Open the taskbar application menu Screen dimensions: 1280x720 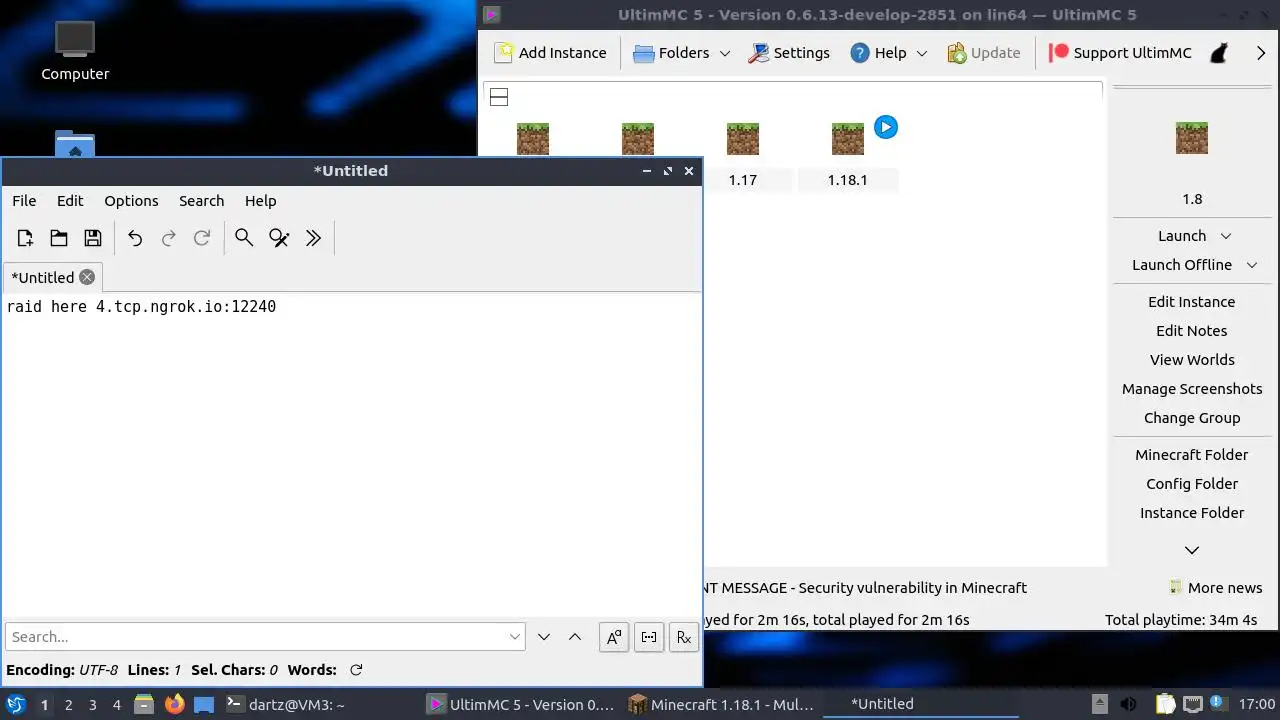[16, 704]
